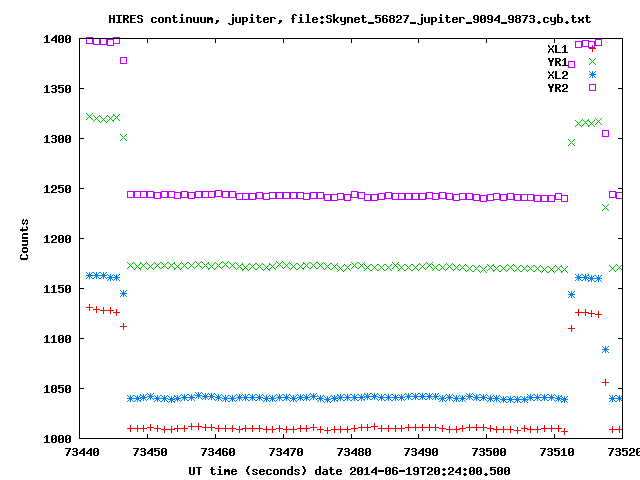
Task: Click the XL1 legend label
Action: [558, 49]
